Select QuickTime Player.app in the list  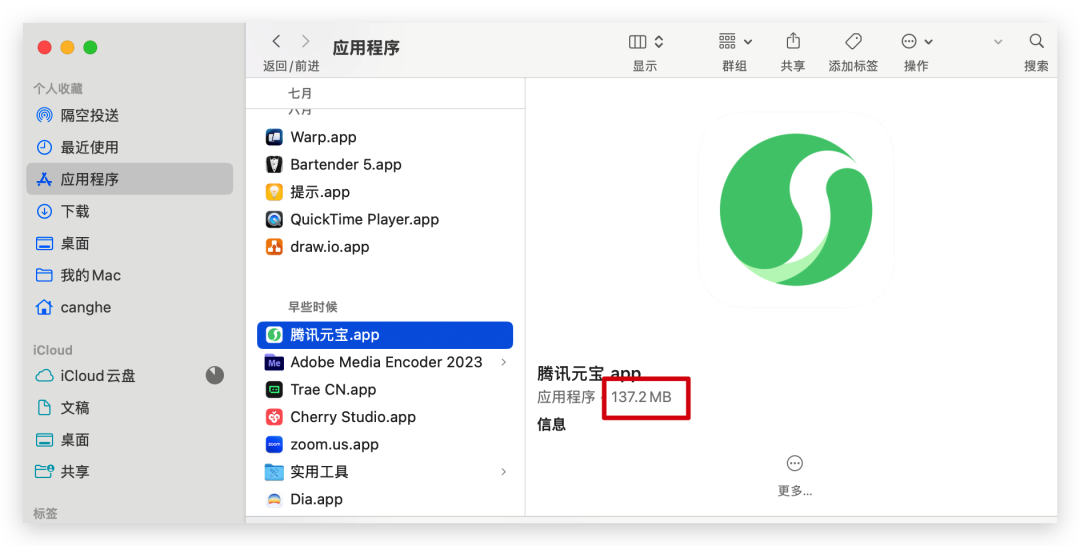[x=385, y=220]
